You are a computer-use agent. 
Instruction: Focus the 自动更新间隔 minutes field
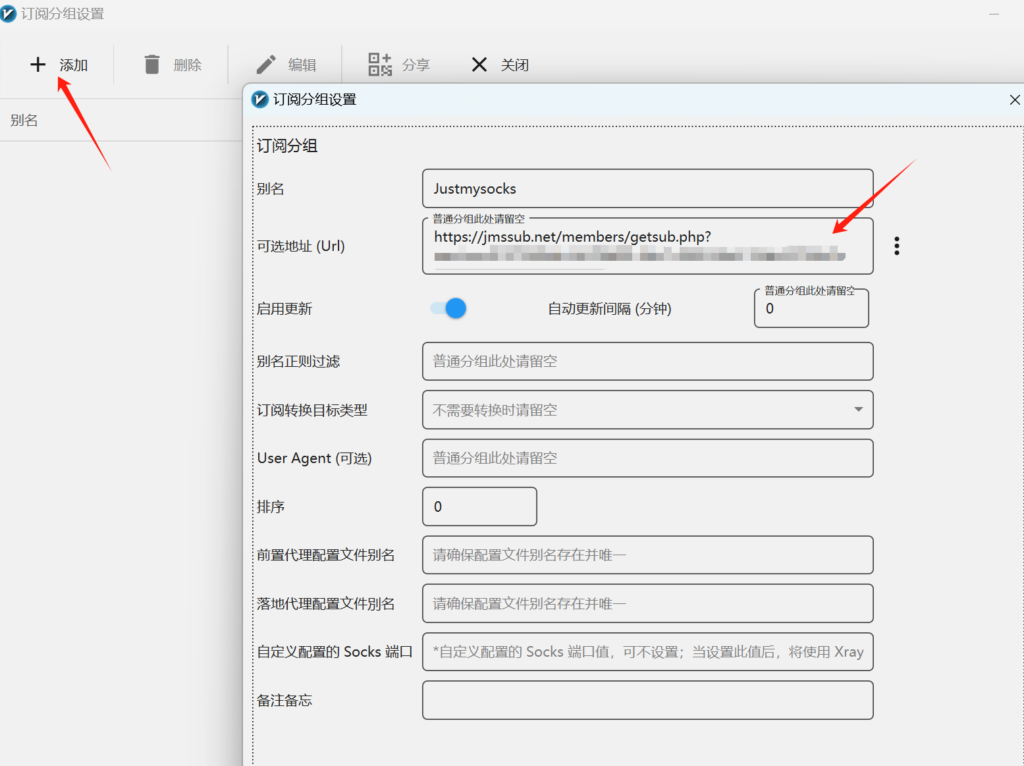coord(810,309)
